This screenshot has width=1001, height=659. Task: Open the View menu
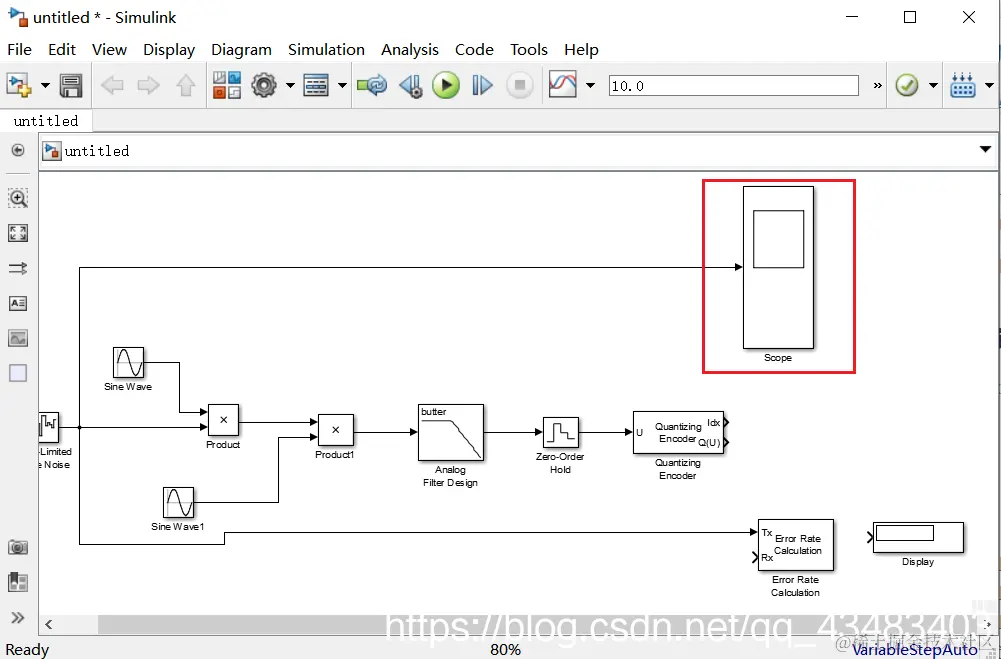tap(109, 50)
